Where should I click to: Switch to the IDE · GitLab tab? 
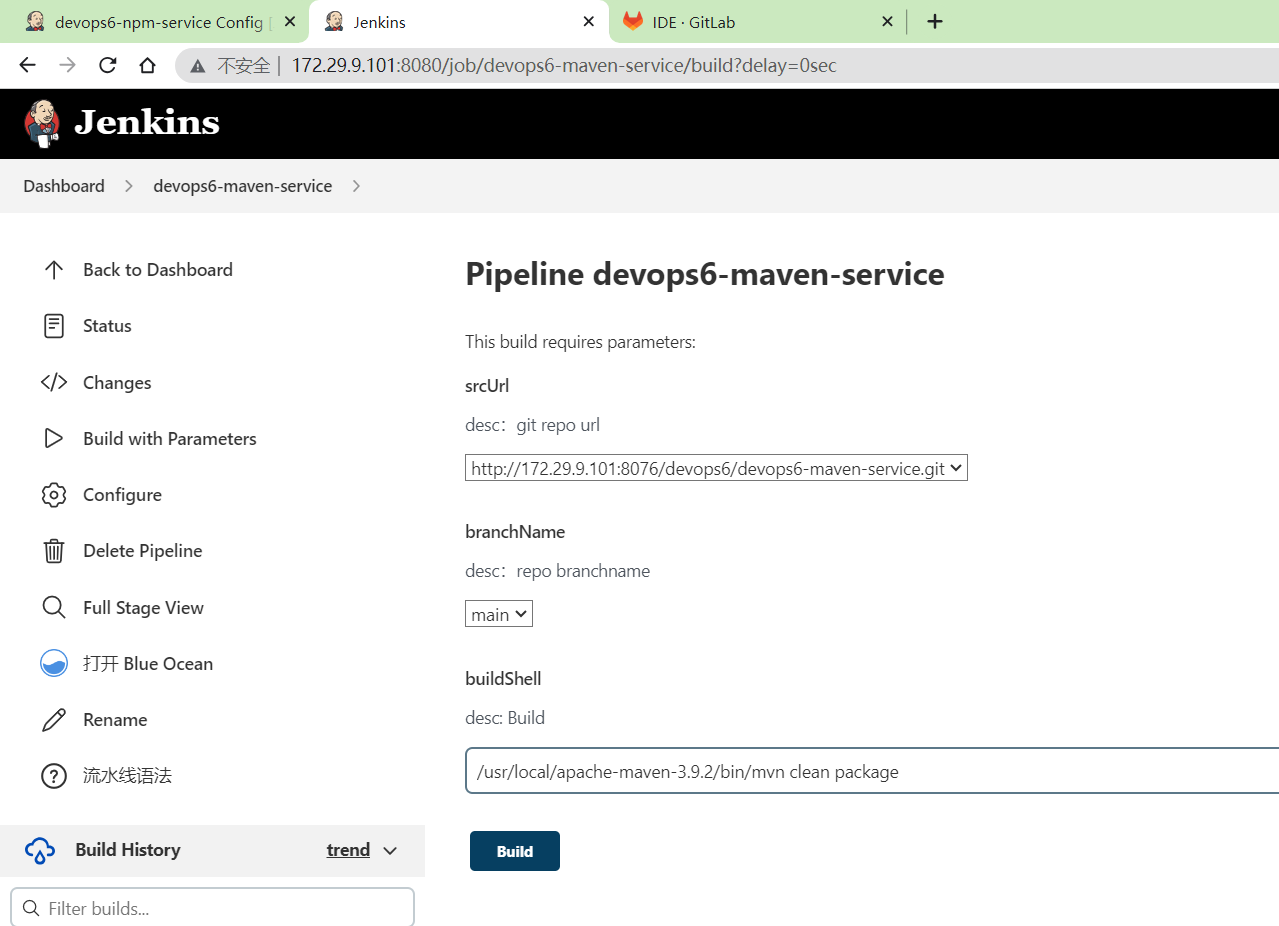click(758, 22)
